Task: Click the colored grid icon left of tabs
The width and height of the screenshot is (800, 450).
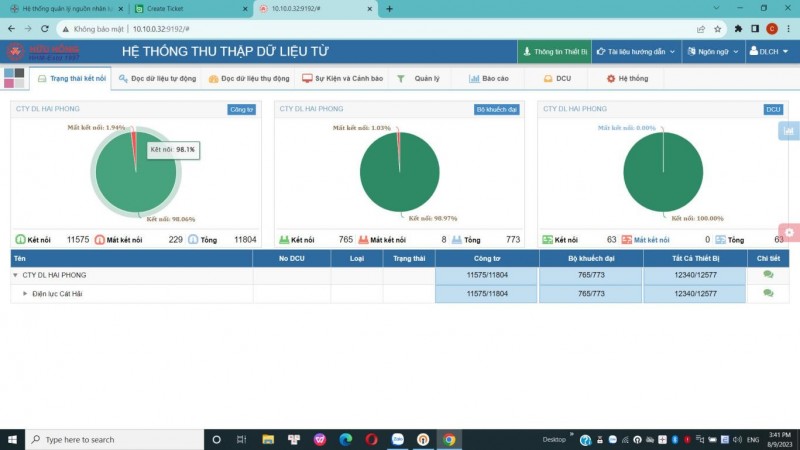Action: 15,78
